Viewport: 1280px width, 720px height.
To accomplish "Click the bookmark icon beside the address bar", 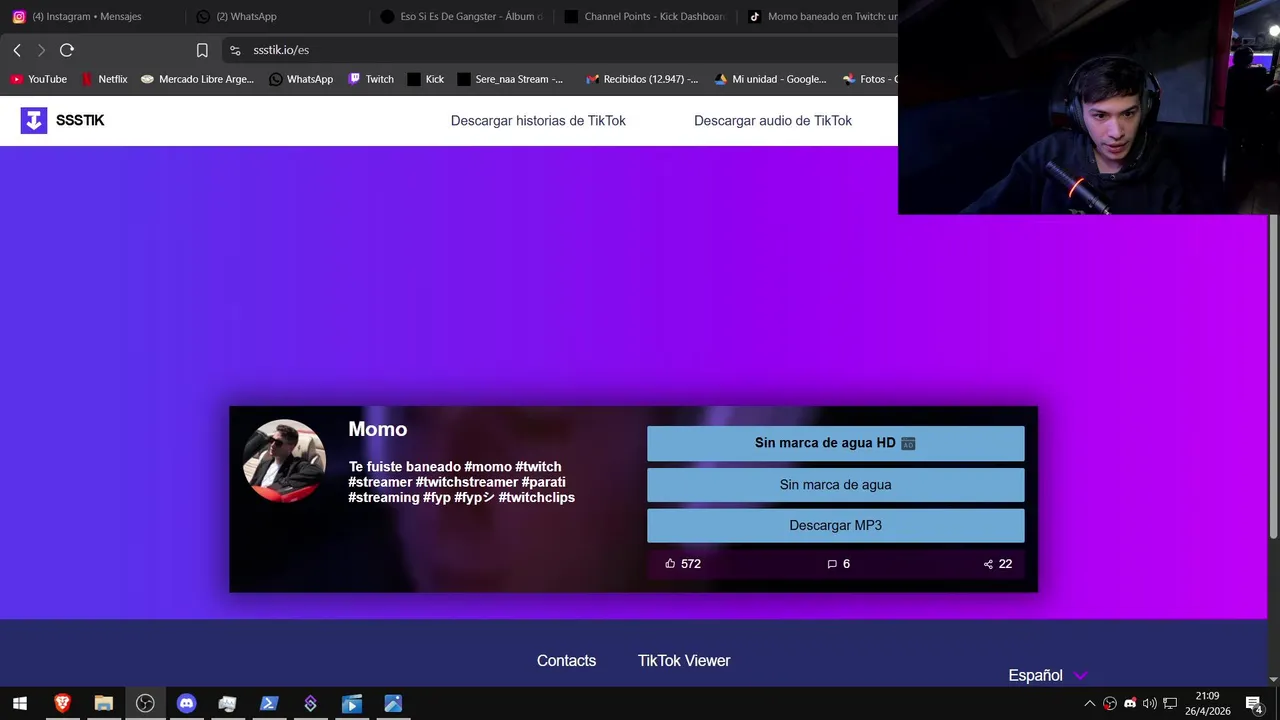I will (202, 50).
